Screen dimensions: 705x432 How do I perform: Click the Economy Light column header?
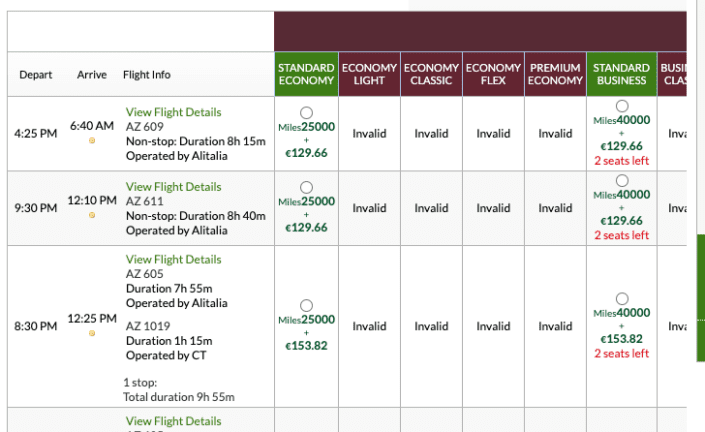pos(369,74)
